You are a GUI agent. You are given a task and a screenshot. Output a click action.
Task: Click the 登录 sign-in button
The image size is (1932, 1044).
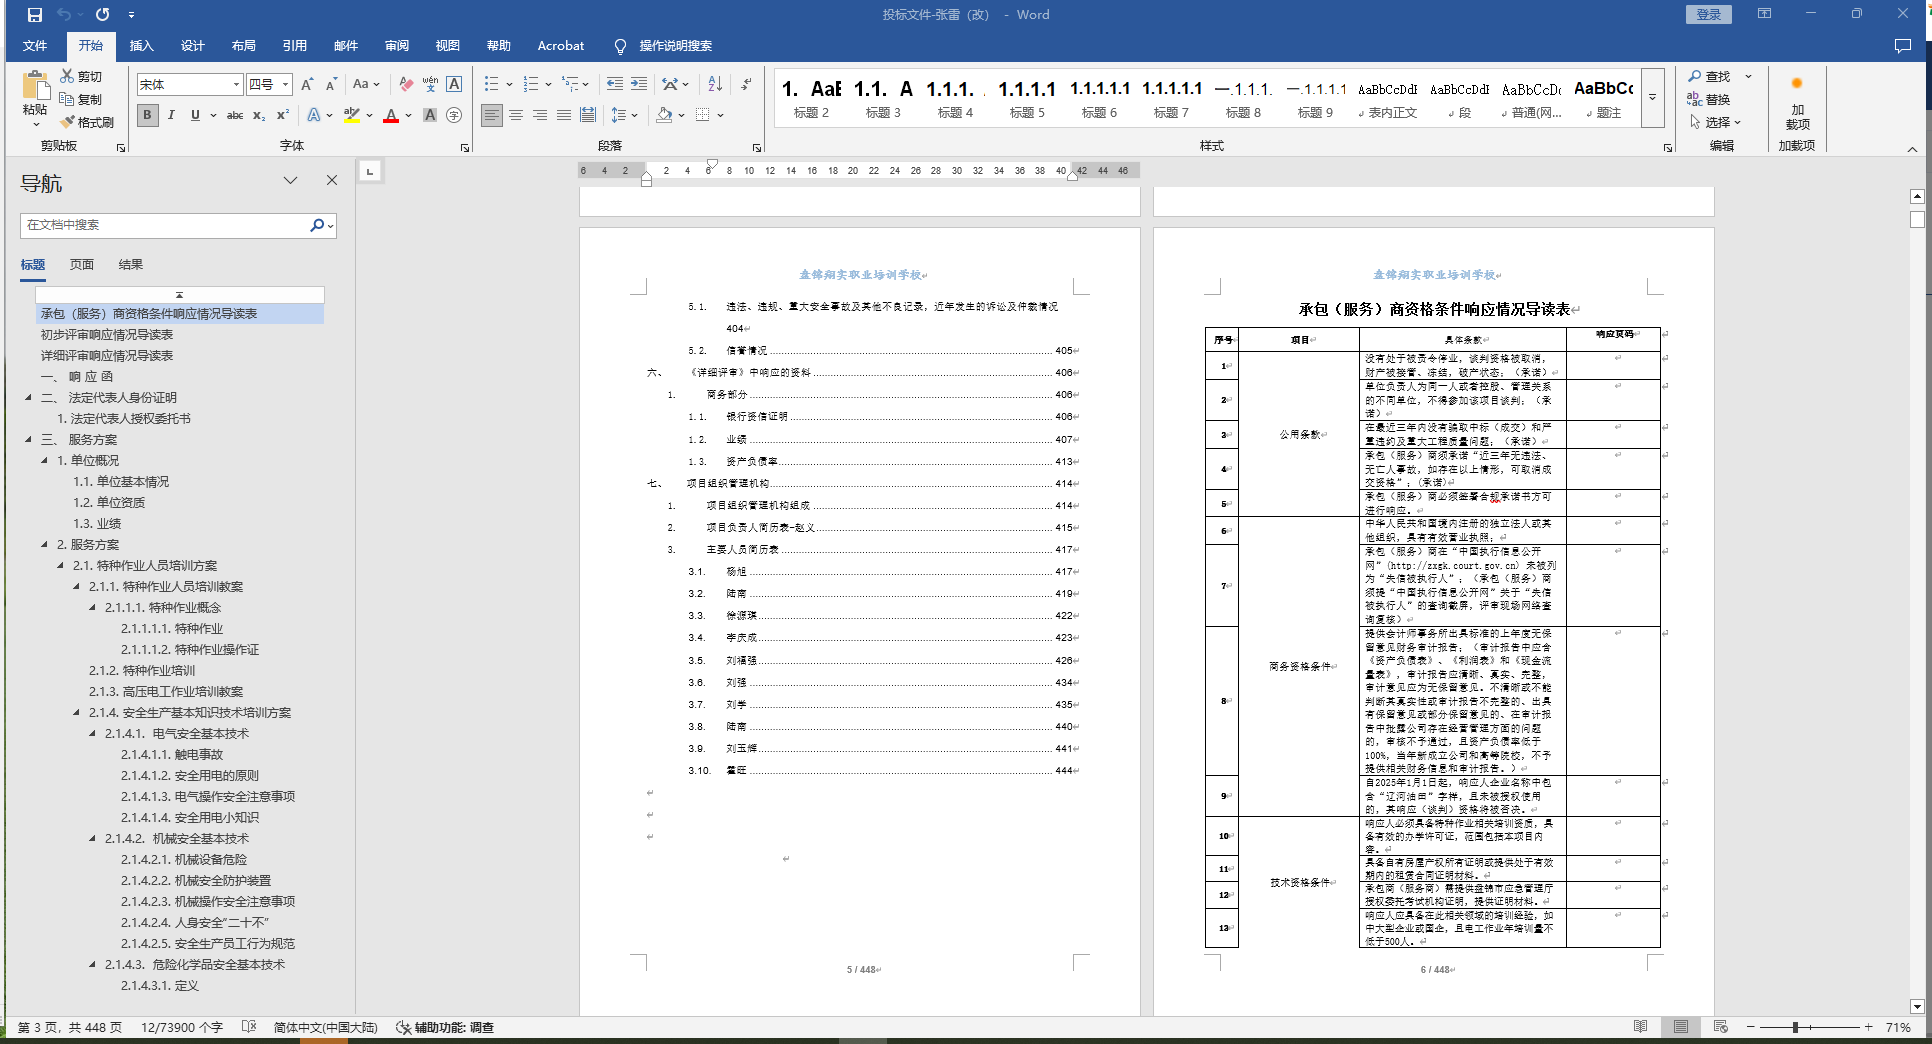[1709, 15]
